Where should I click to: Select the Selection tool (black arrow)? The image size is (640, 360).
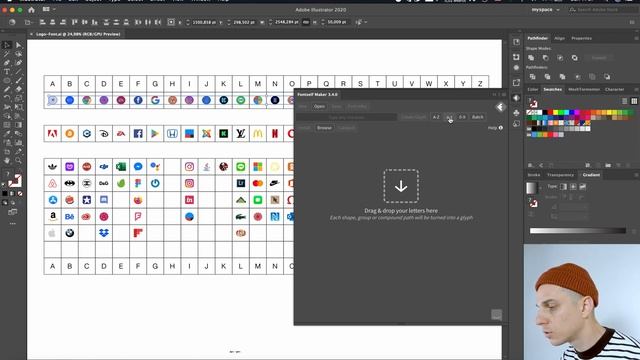(7, 45)
